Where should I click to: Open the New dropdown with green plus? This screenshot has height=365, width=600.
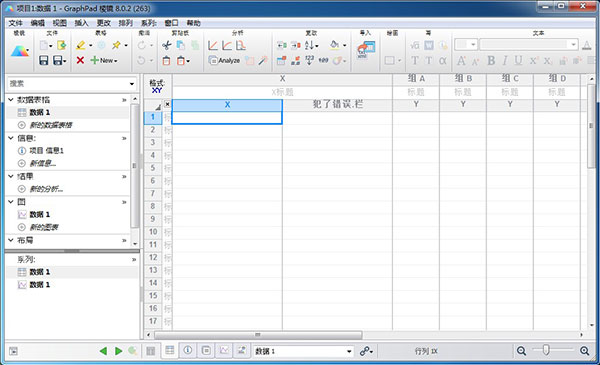point(104,60)
